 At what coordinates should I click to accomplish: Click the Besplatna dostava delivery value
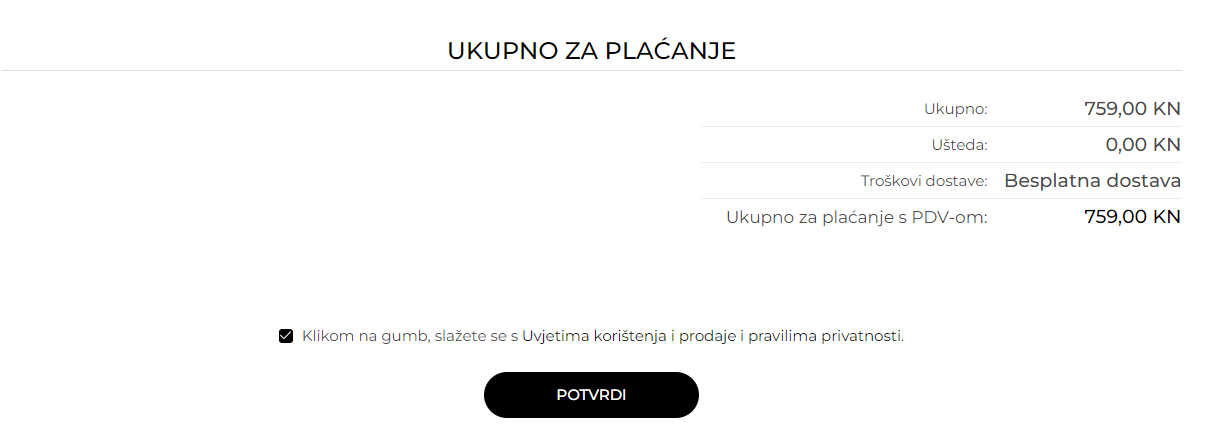tap(1093, 181)
